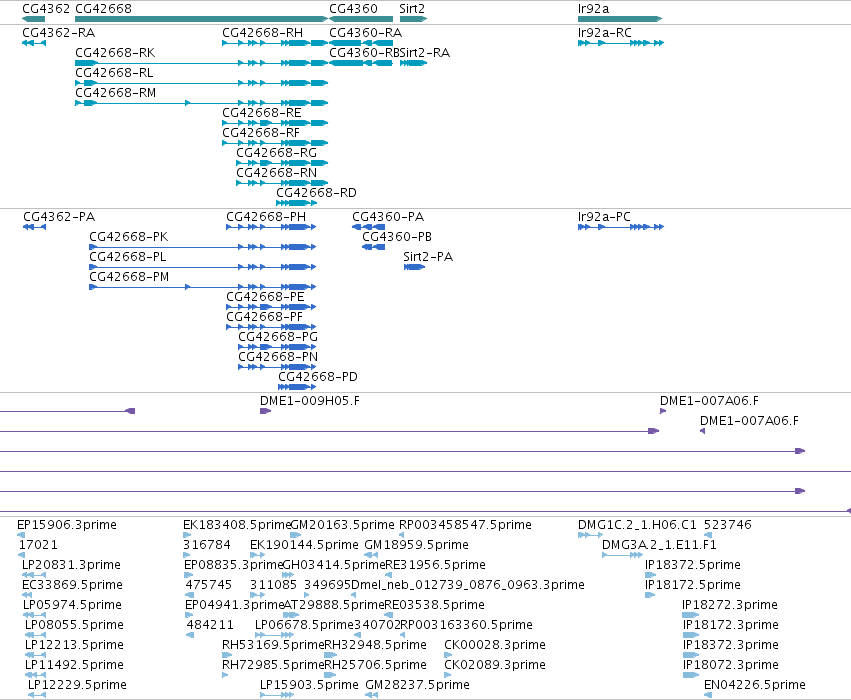Screen dimensions: 851x700
Task: Select the CG4360 gene label
Action: (x=353, y=9)
